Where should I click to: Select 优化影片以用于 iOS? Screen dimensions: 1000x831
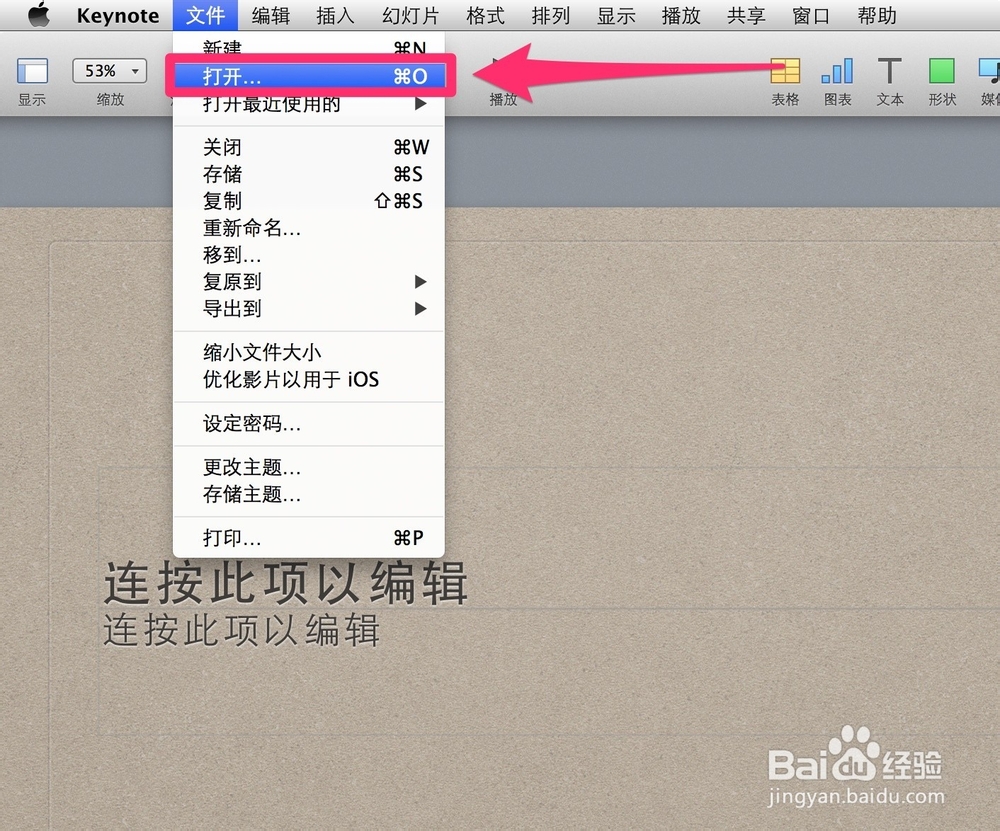[x=309, y=379]
